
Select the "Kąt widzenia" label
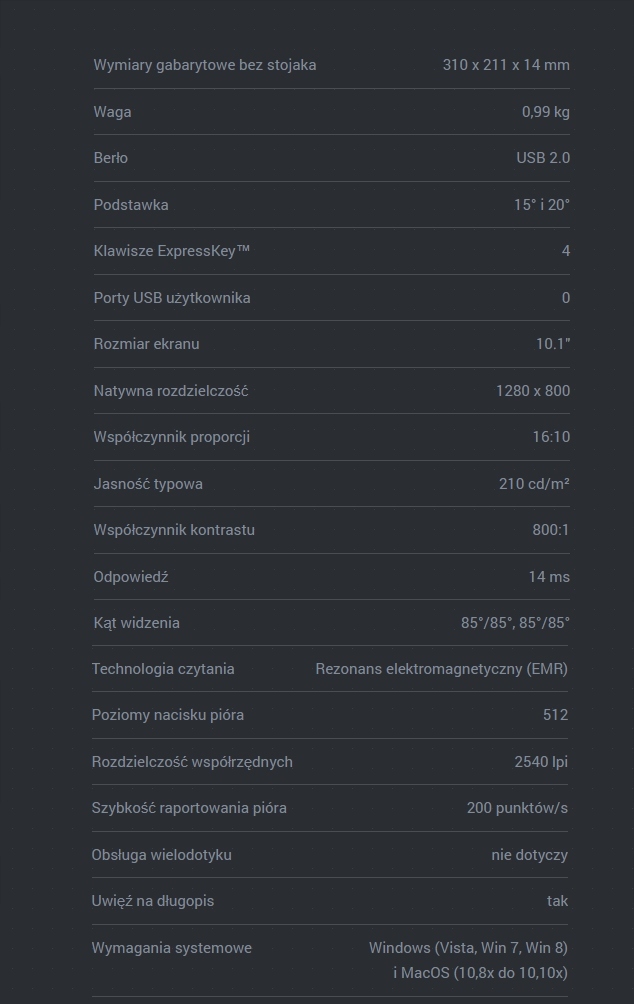137,623
